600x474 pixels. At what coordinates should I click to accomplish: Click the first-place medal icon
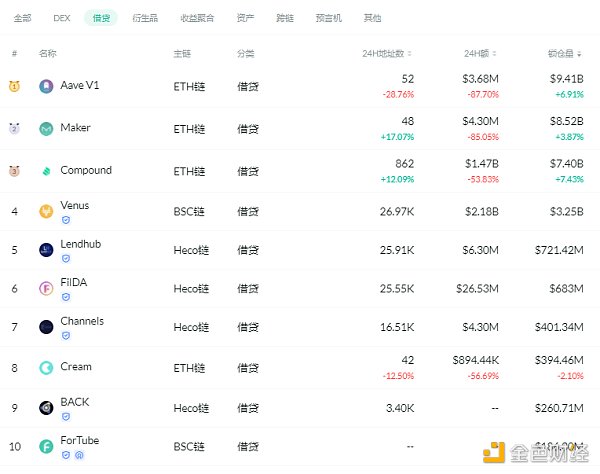(x=15, y=87)
